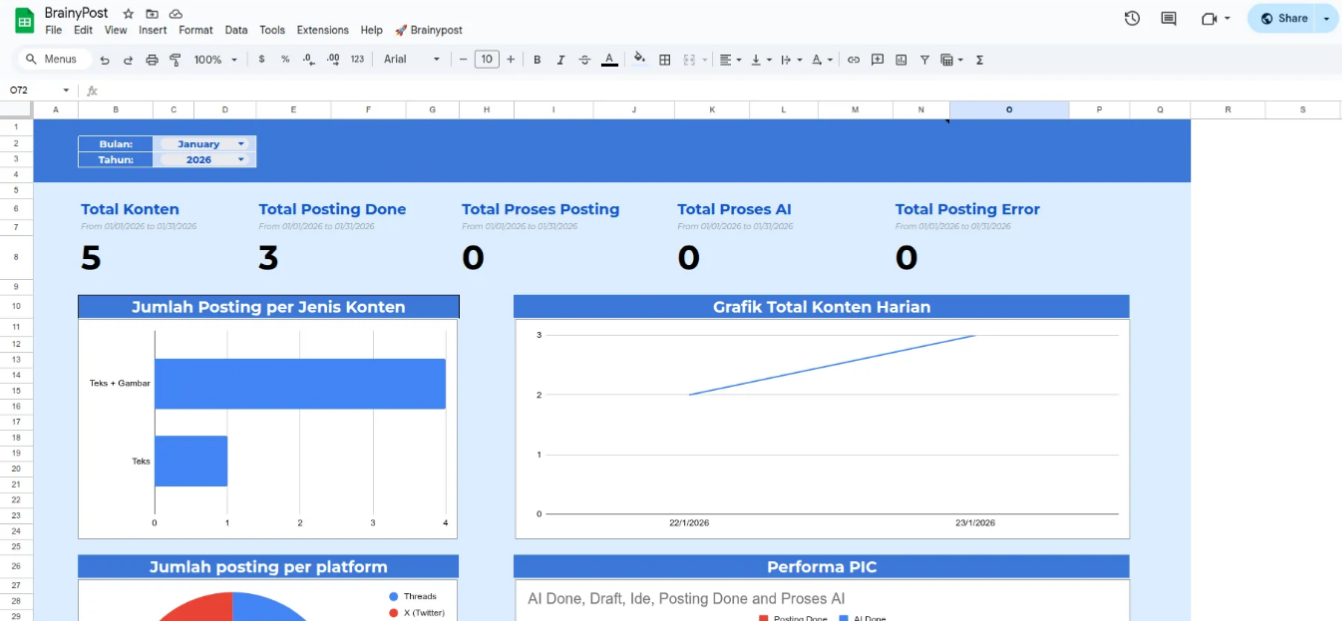
Task: Open the text color picker
Action: [609, 60]
